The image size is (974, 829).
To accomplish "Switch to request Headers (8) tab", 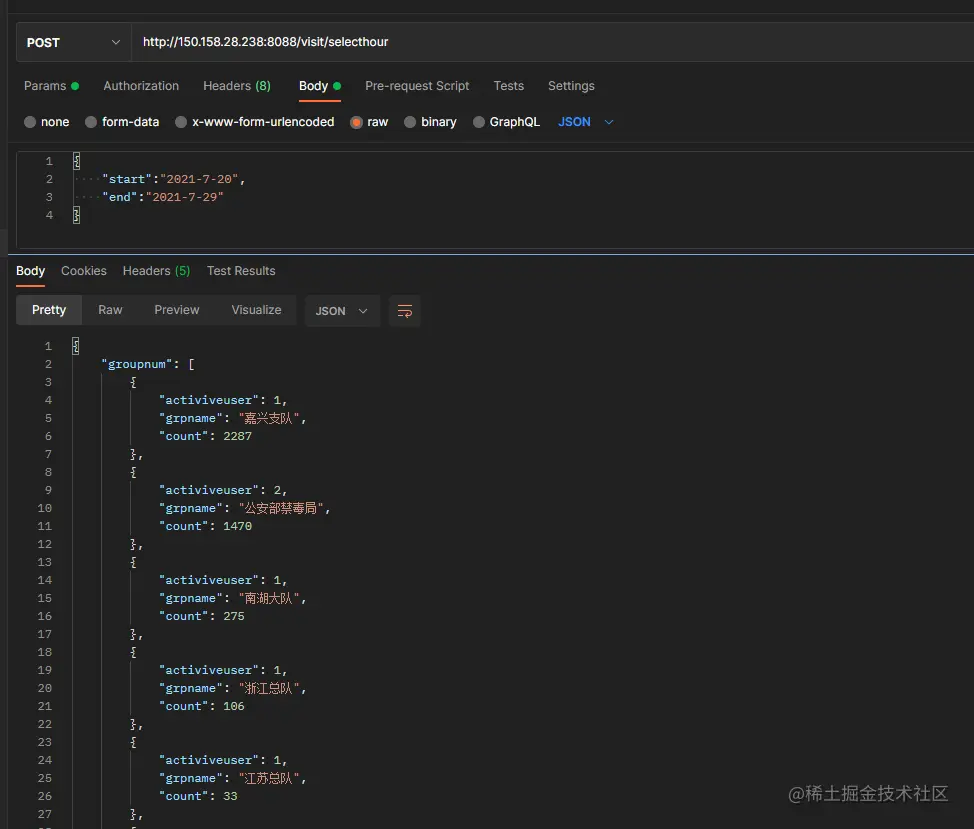I will coord(236,86).
